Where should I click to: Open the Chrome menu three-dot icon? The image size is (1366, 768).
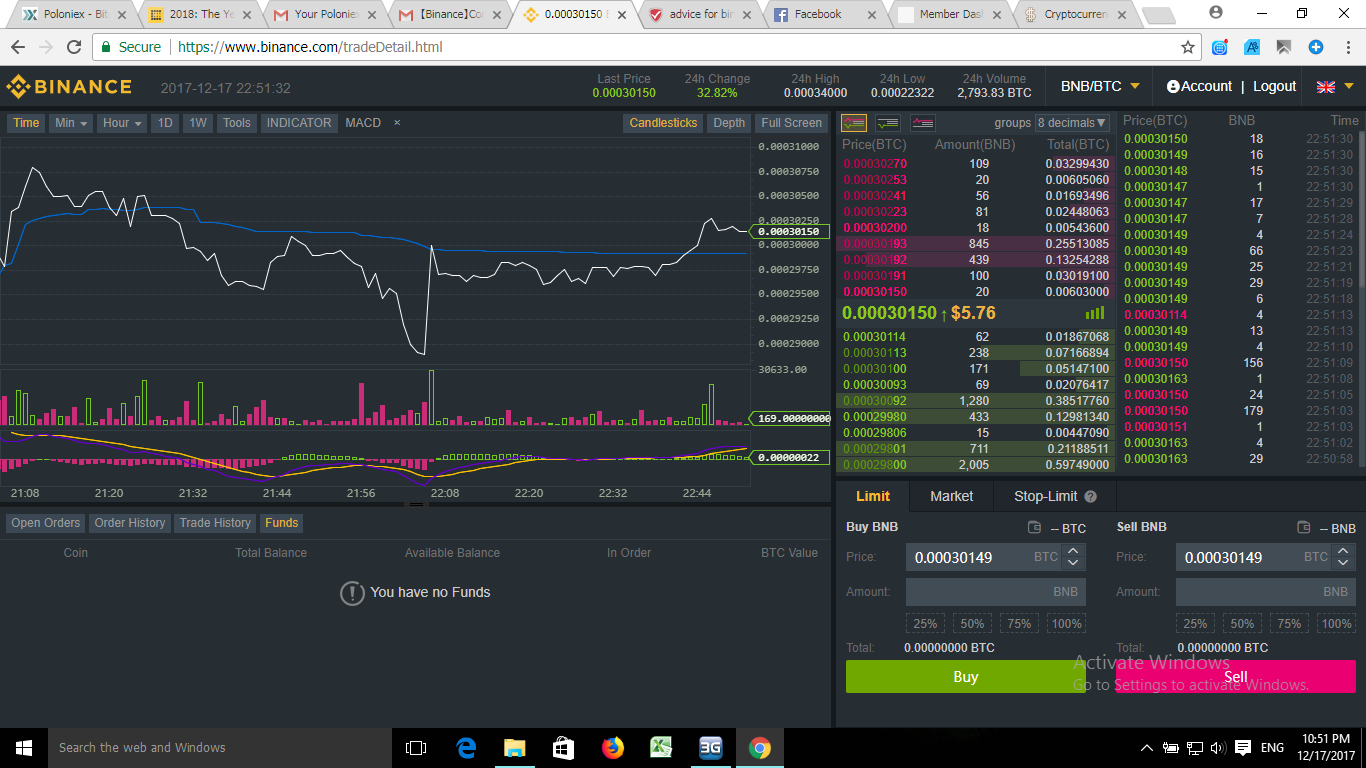point(1346,47)
